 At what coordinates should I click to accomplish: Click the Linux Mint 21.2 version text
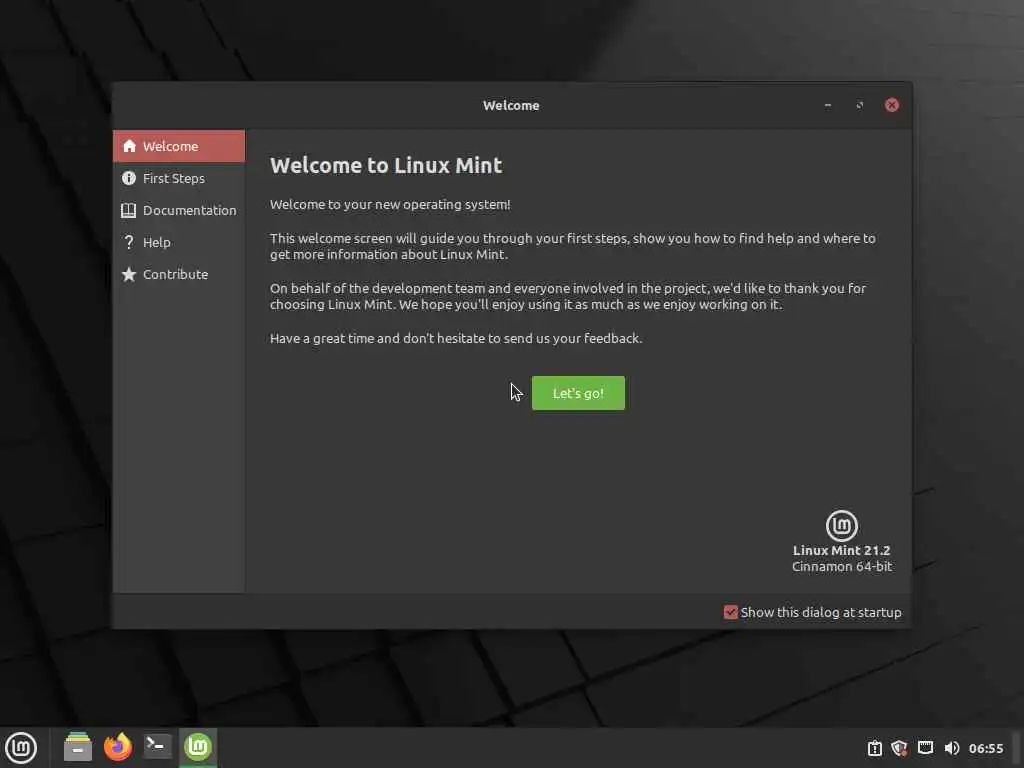[841, 551]
